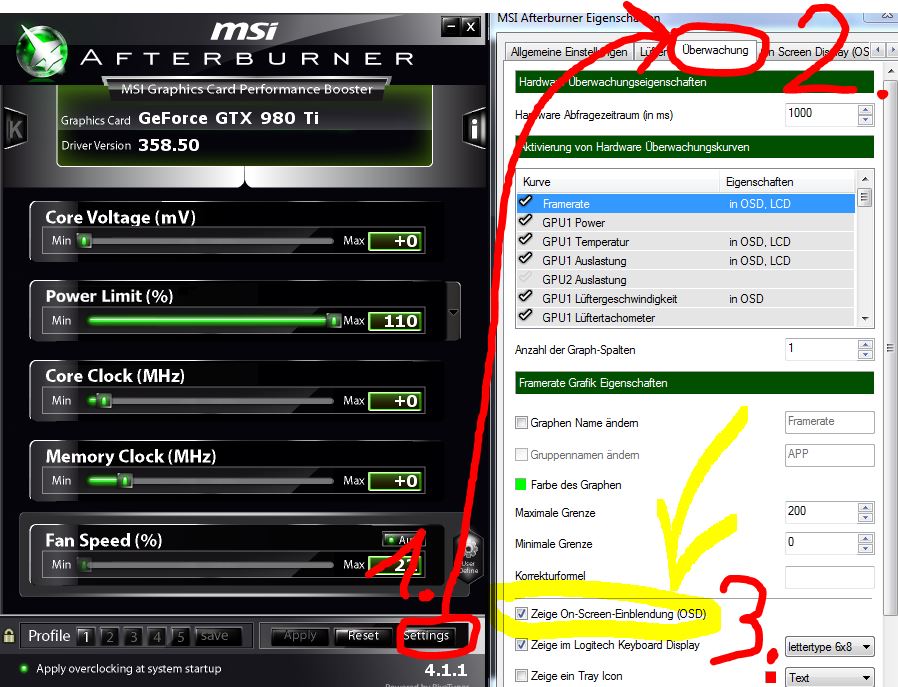
Task: Open the fan User Define gear icon
Action: (468, 558)
